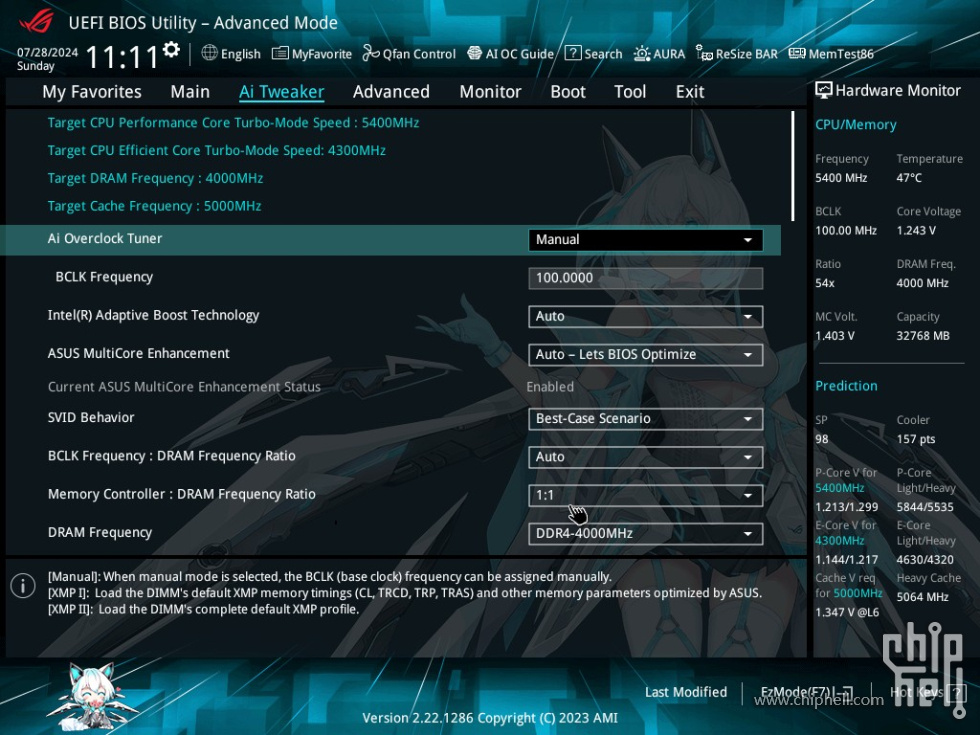The width and height of the screenshot is (980, 735).
Task: Click the 47°C temperature reading
Action: coord(909,178)
